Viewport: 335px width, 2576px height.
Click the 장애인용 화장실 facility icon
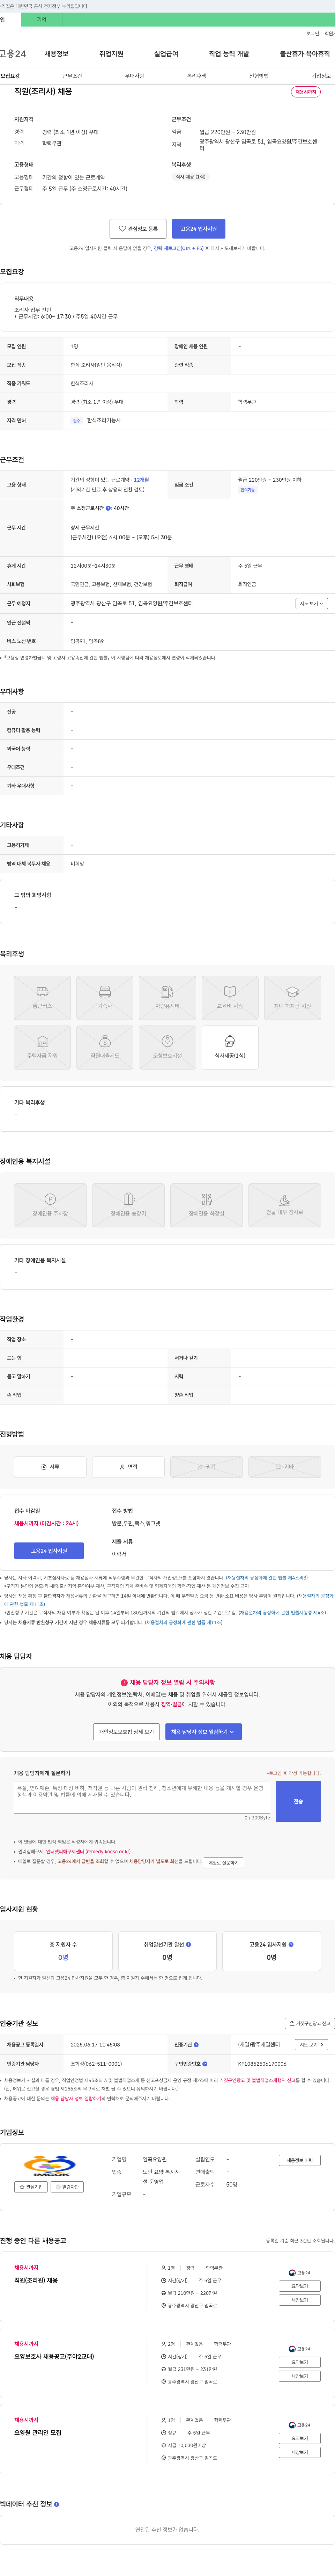click(206, 1205)
